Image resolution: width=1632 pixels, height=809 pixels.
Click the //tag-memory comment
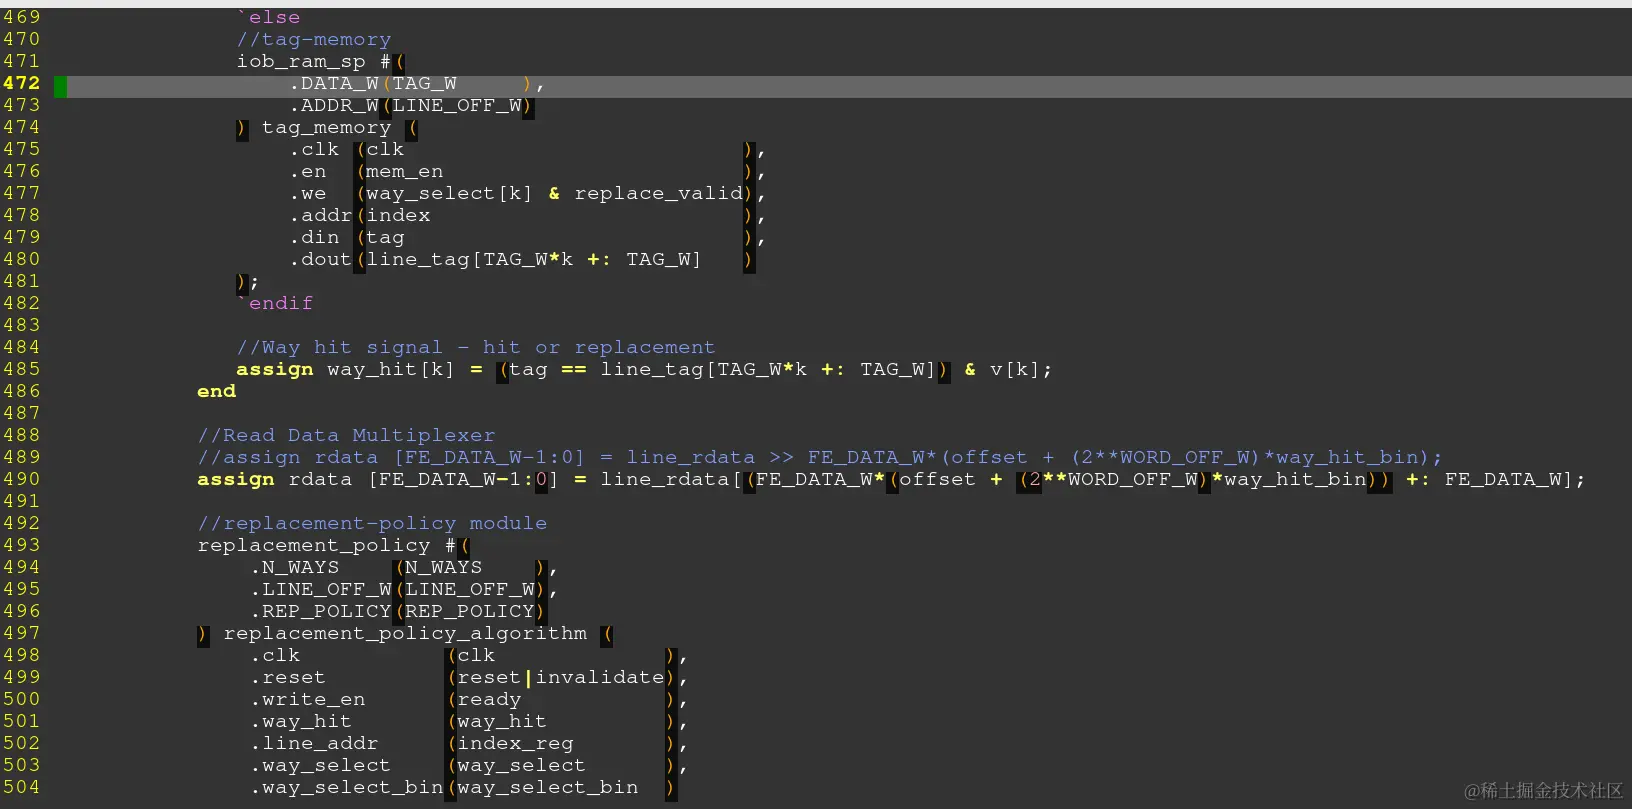tap(314, 39)
